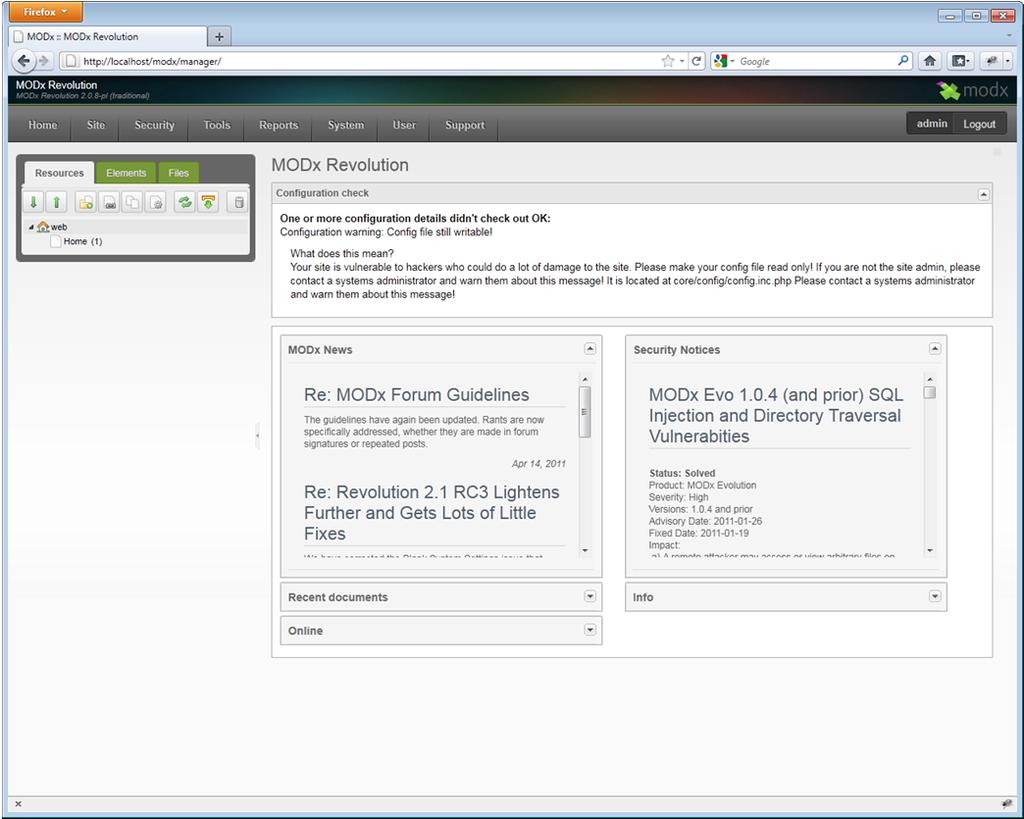1024x819 pixels.
Task: Select the web context tree label
Action: [59, 227]
